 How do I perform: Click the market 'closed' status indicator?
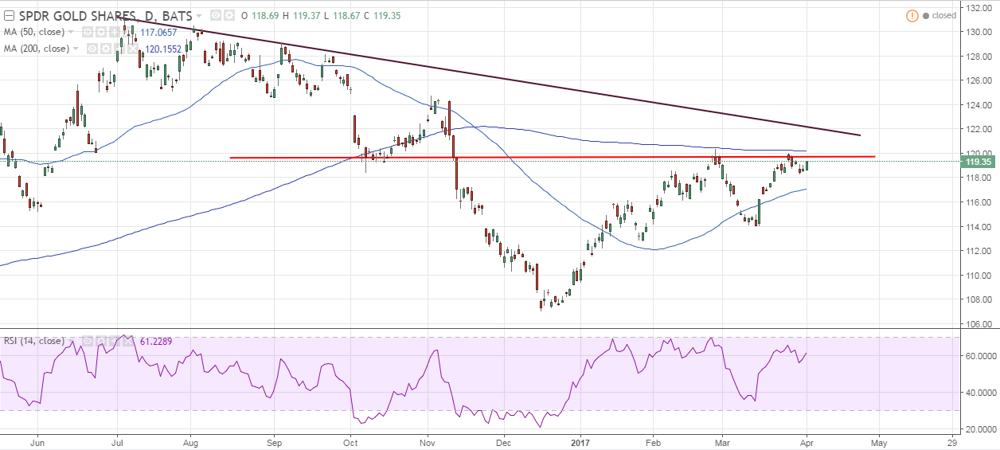[939, 15]
